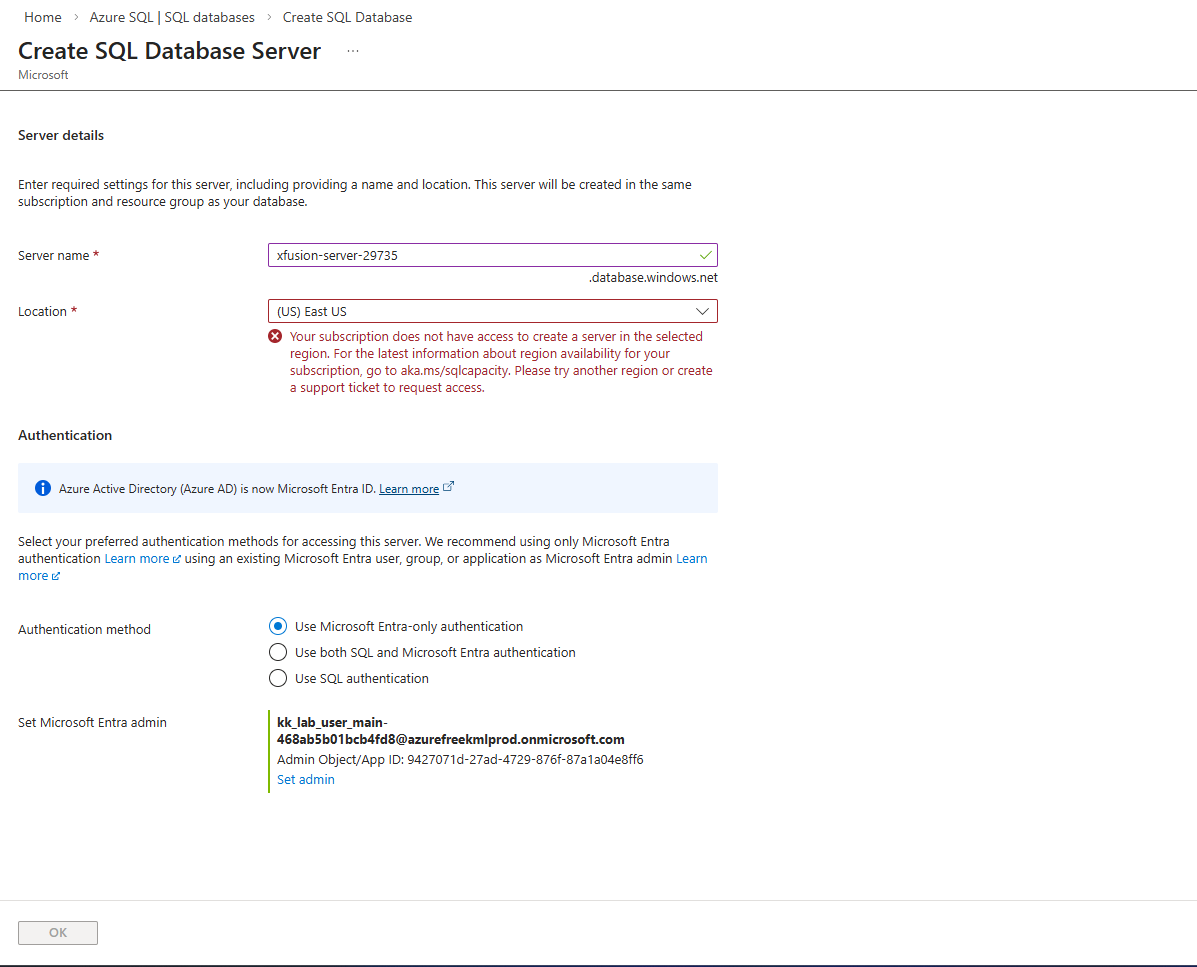Open Create SQL Database breadcrumb
The height and width of the screenshot is (967, 1197).
pos(347,17)
